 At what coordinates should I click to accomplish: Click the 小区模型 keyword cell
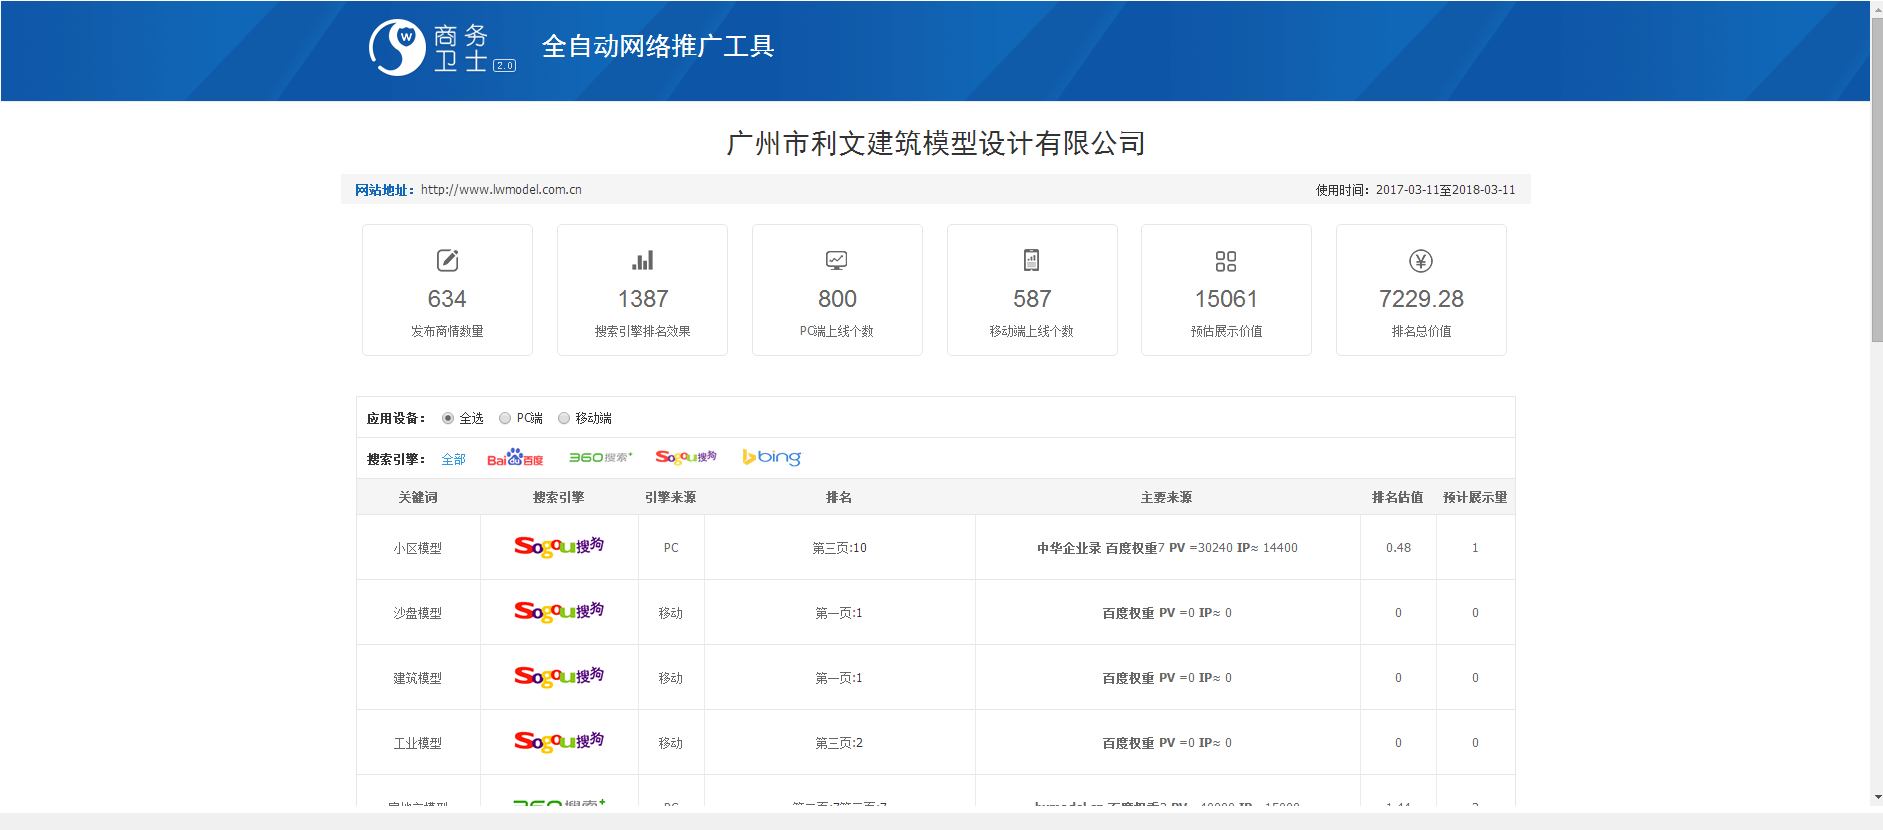[x=418, y=548]
